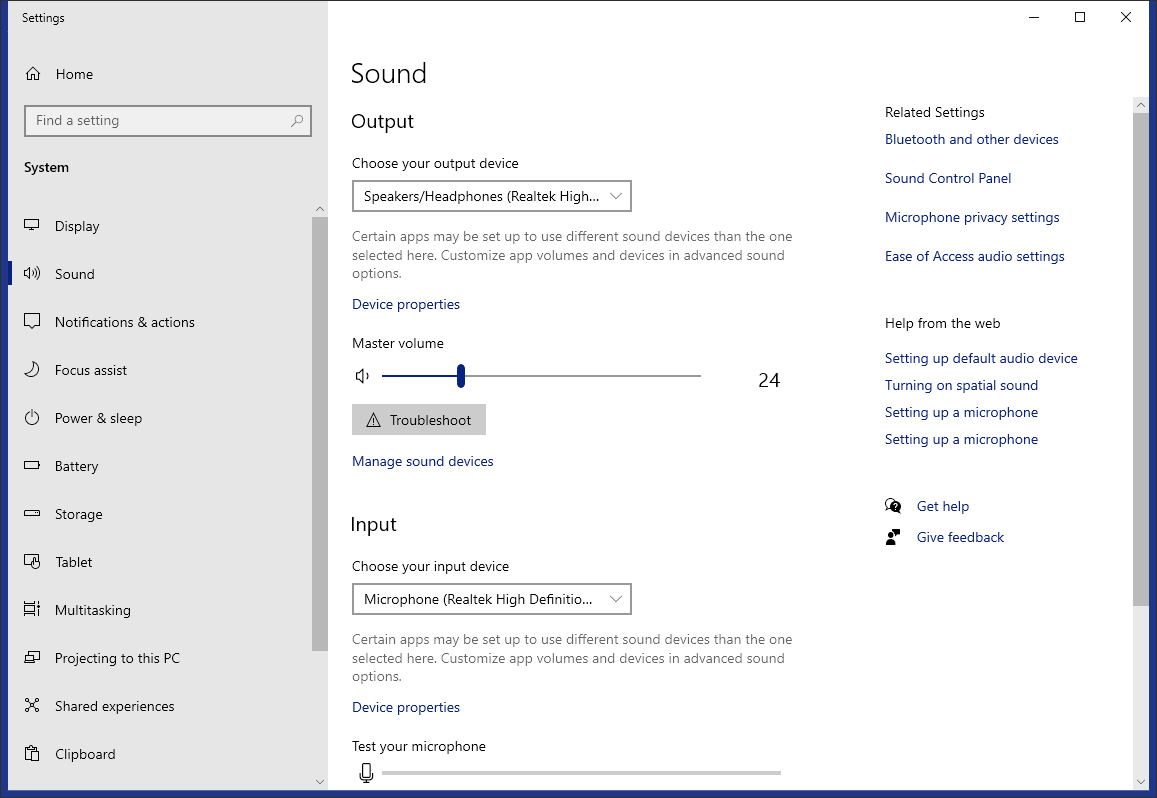This screenshot has height=798, width=1157.
Task: Click the Focus assist moon icon
Action: 32,369
